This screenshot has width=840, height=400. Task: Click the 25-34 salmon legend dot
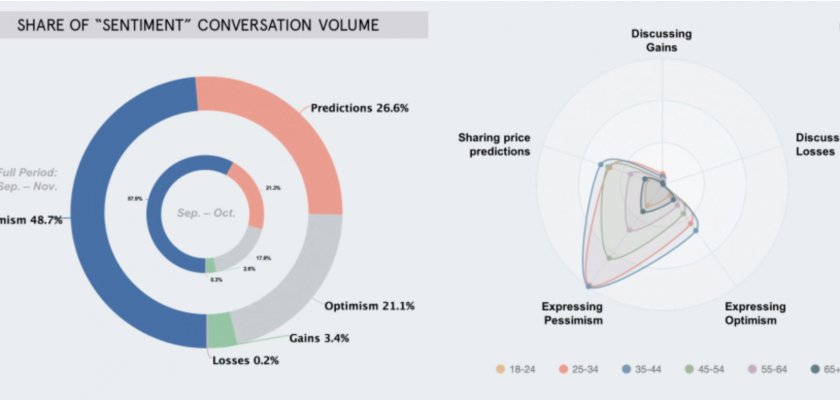[x=563, y=369]
